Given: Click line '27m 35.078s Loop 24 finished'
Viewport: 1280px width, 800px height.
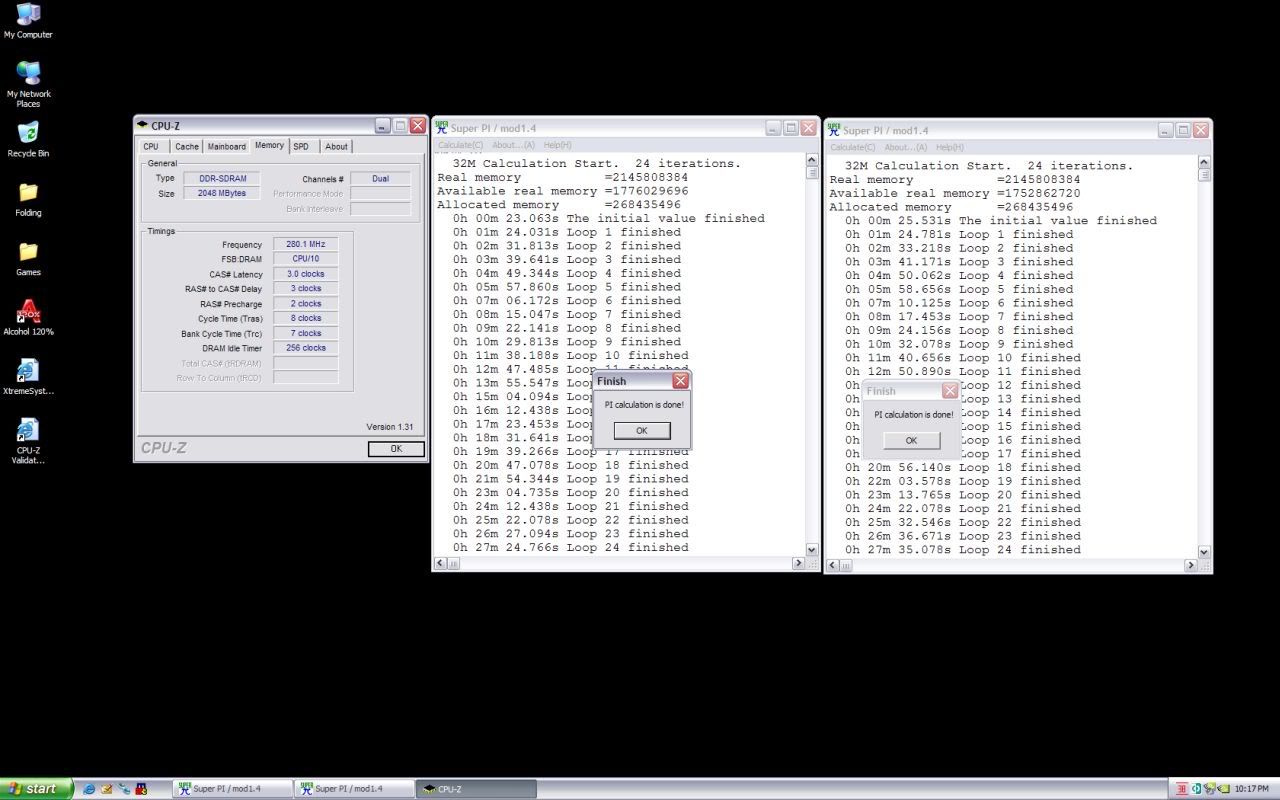Looking at the screenshot, I should (x=963, y=549).
